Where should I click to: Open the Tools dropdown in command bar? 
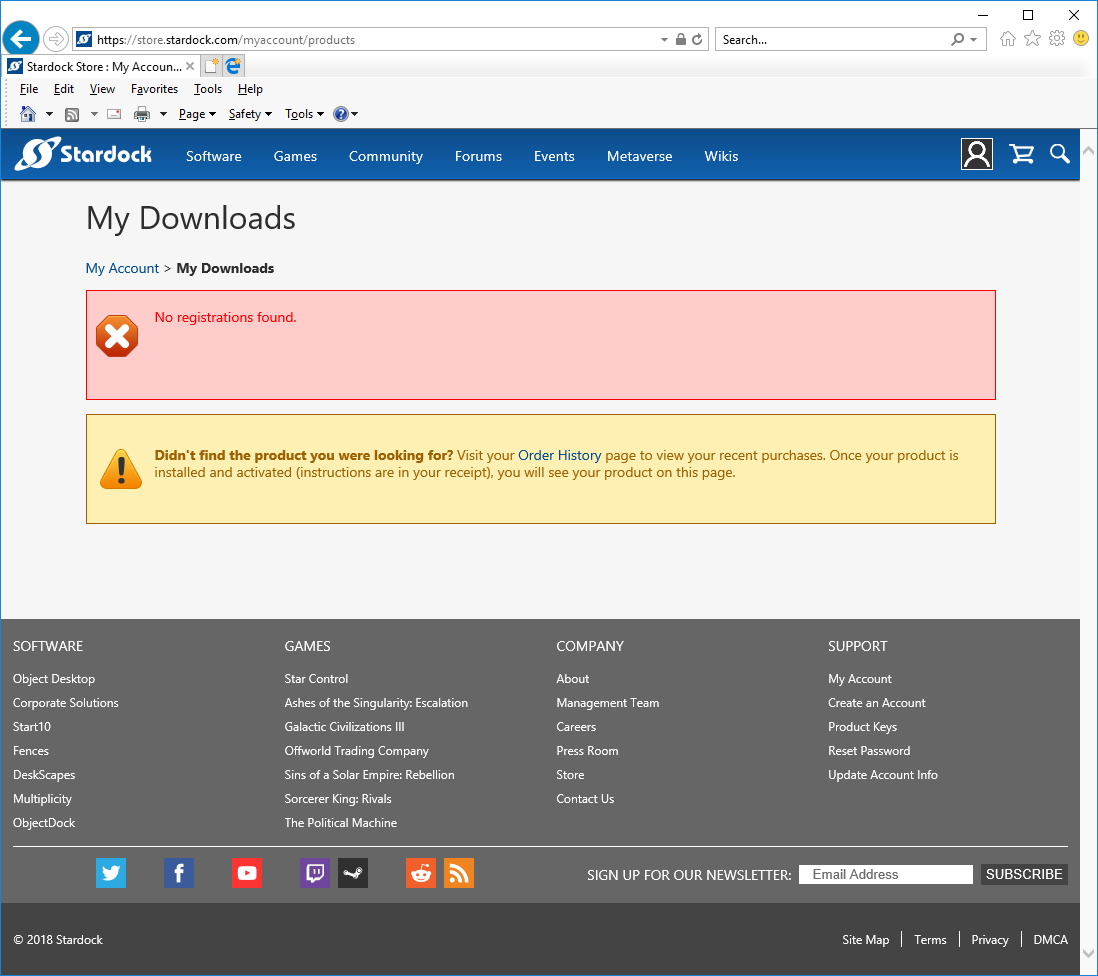pos(304,114)
